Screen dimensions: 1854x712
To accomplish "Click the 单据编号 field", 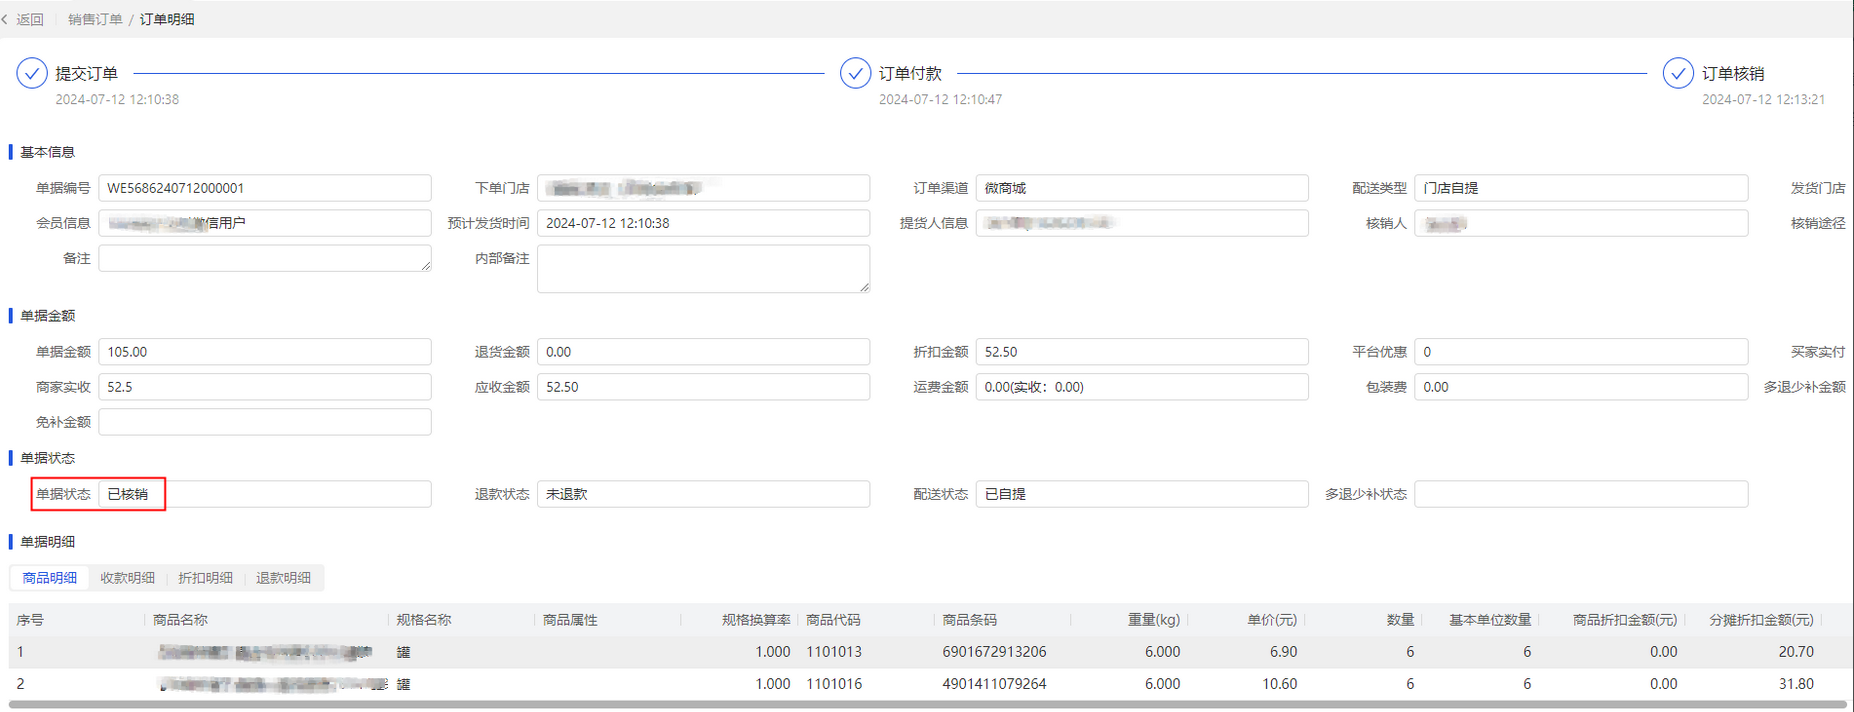I will click(x=264, y=188).
